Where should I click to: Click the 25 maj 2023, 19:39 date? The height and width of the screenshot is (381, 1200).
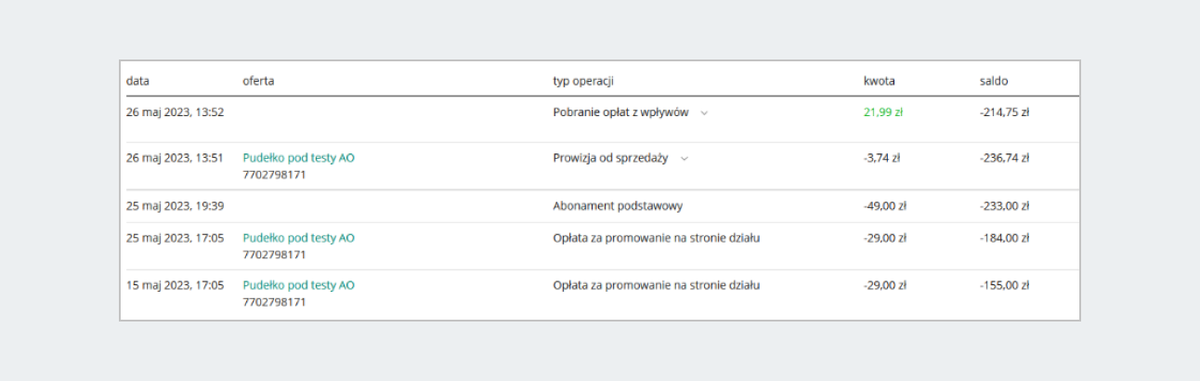click(x=175, y=206)
